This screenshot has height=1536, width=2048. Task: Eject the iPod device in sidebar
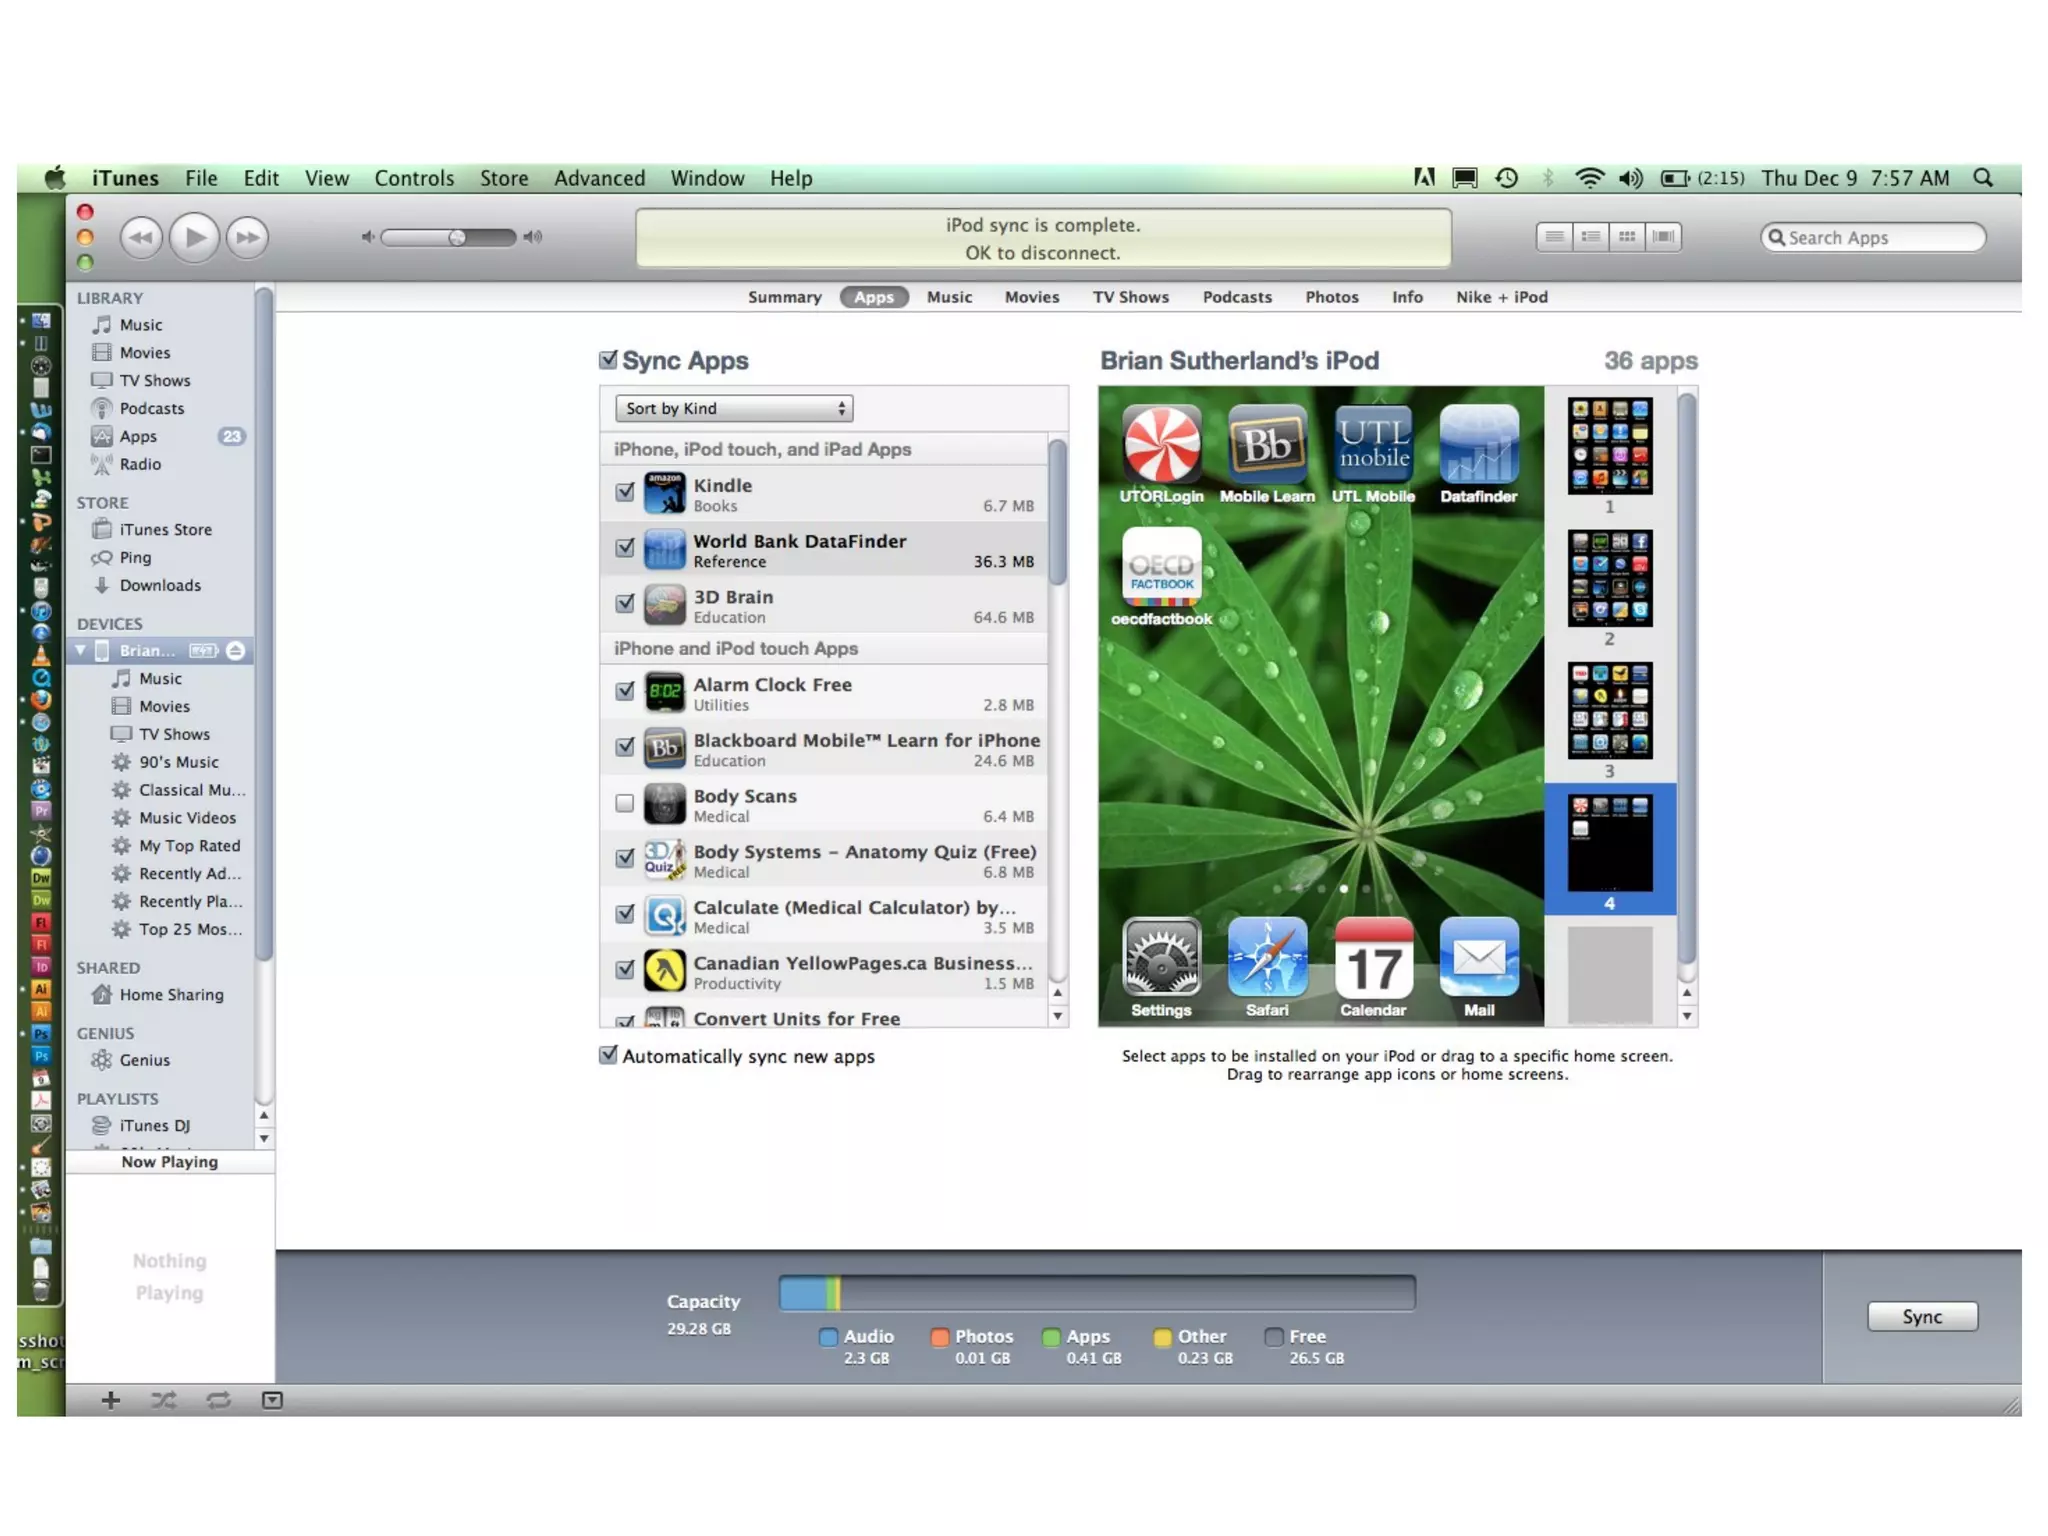click(x=236, y=651)
